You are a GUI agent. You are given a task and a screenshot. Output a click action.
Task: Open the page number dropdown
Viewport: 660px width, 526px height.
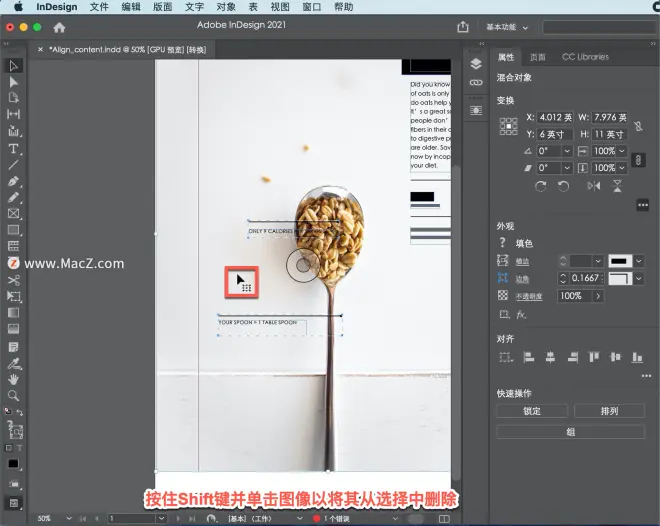tap(161, 518)
